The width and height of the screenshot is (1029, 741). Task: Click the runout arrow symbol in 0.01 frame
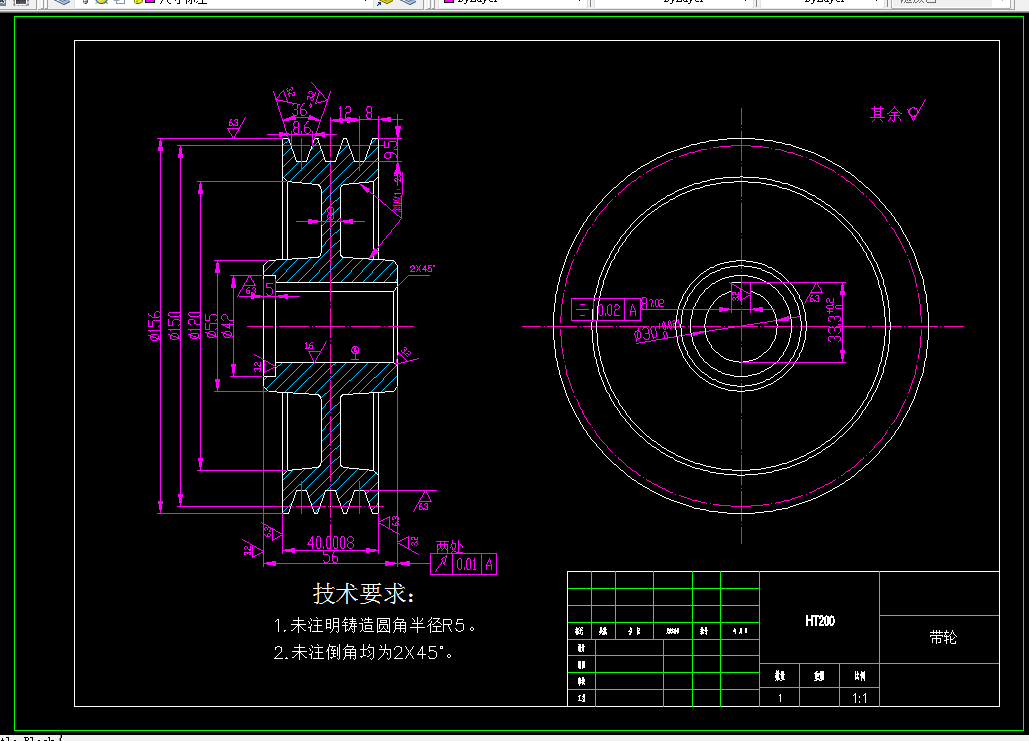(442, 564)
